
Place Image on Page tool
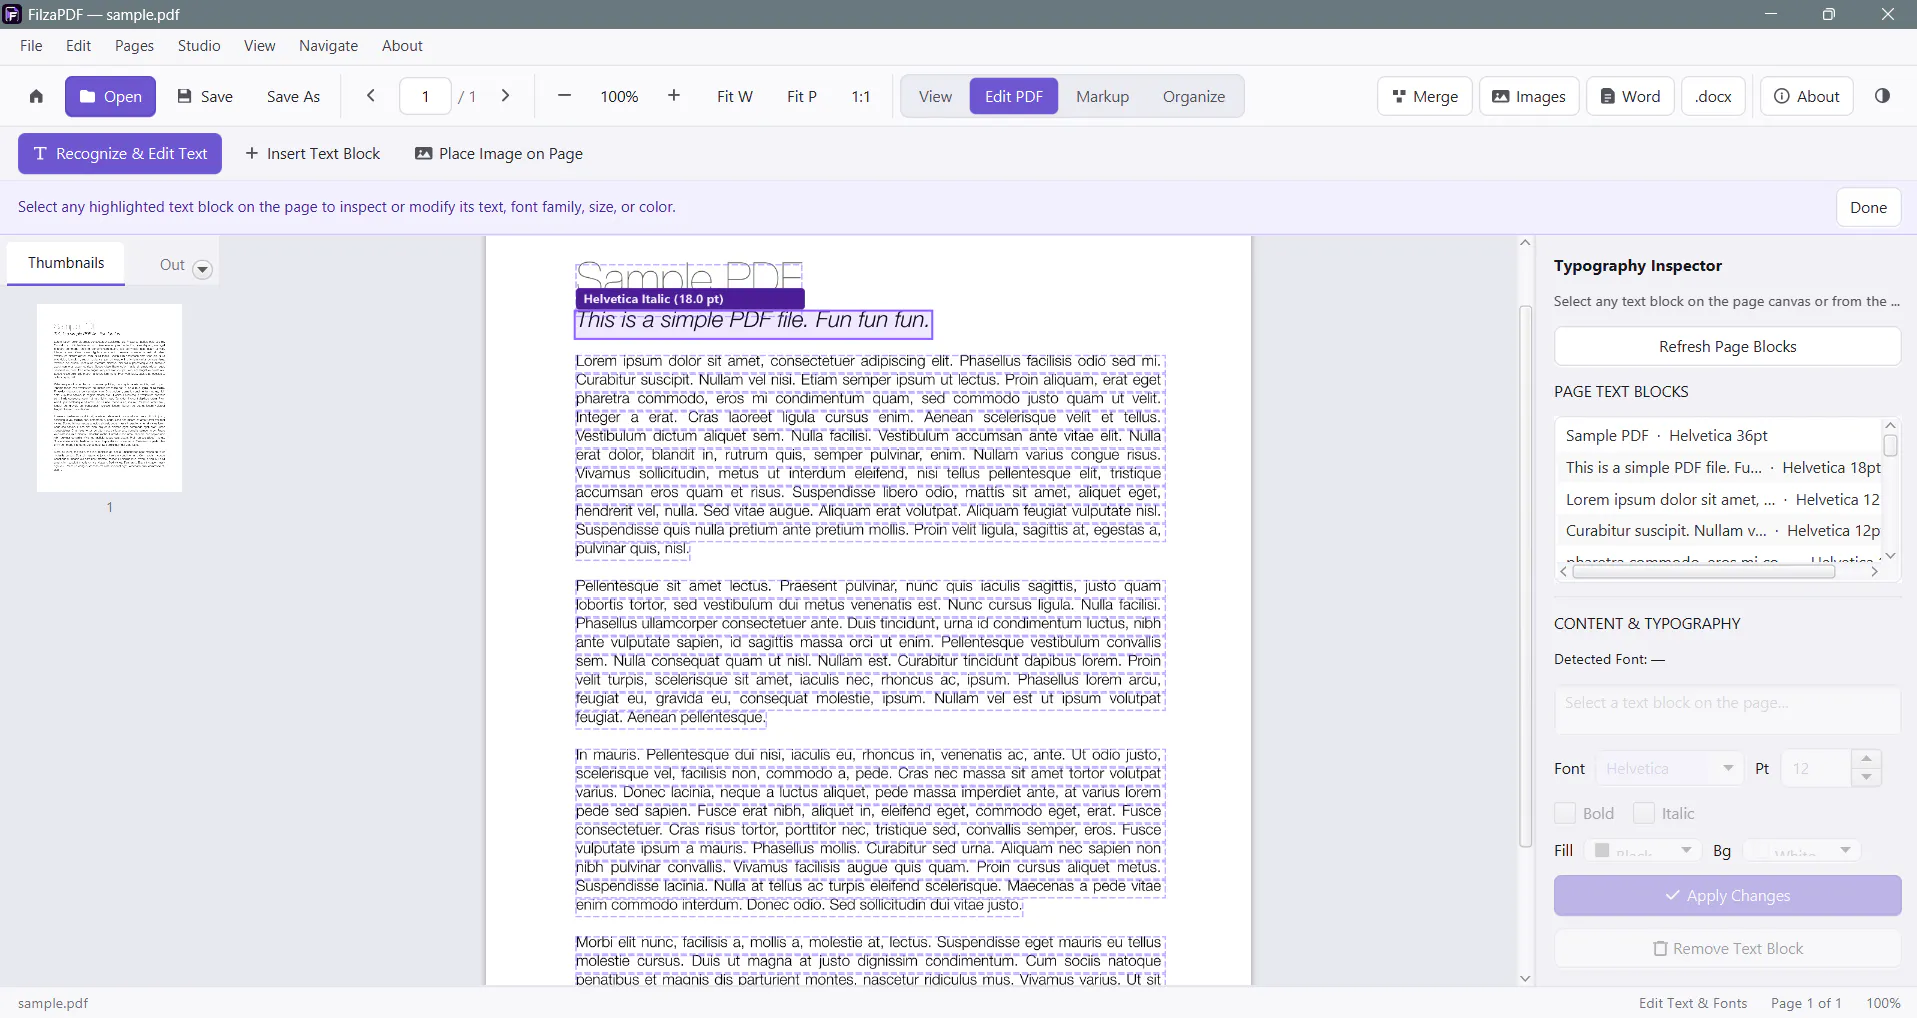[499, 154]
